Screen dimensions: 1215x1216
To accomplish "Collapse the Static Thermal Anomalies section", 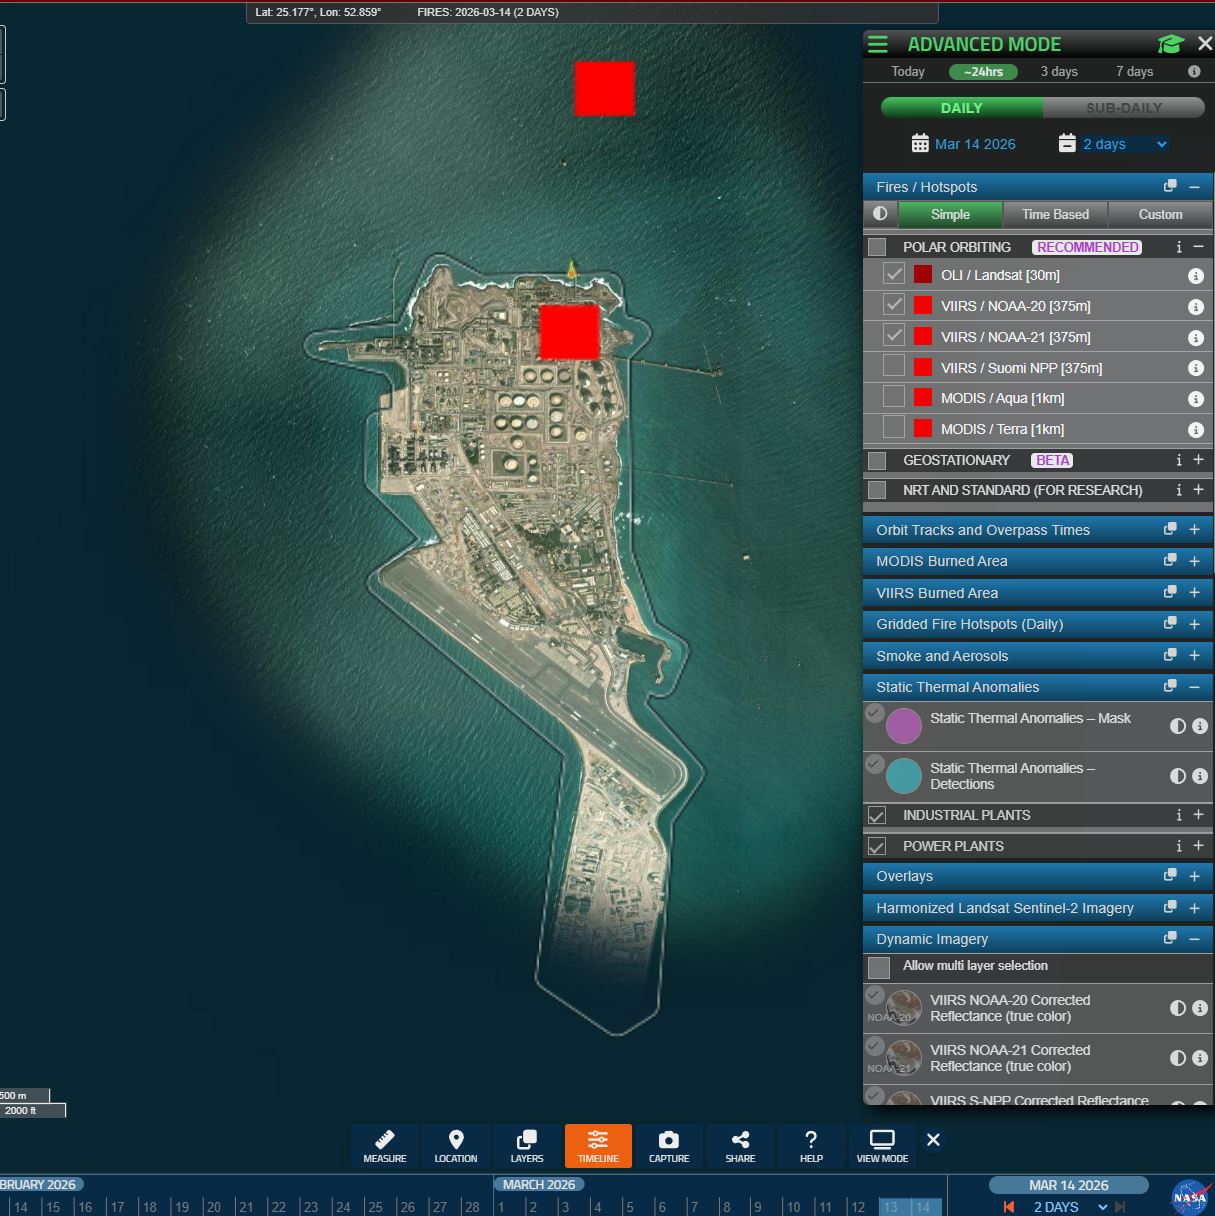I will (x=1194, y=686).
